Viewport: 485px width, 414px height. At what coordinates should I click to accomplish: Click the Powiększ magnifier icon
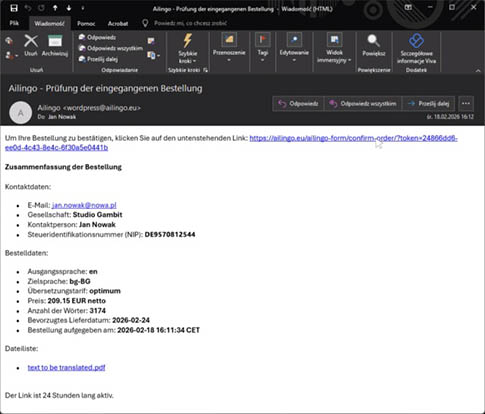click(374, 41)
